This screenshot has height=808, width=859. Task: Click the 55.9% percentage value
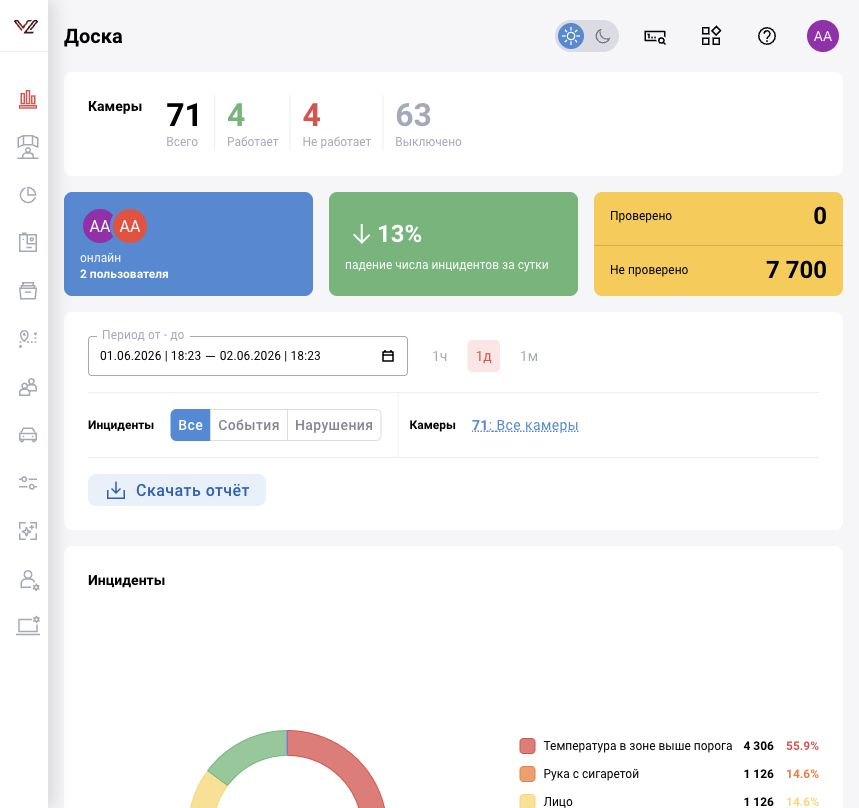tap(802, 746)
